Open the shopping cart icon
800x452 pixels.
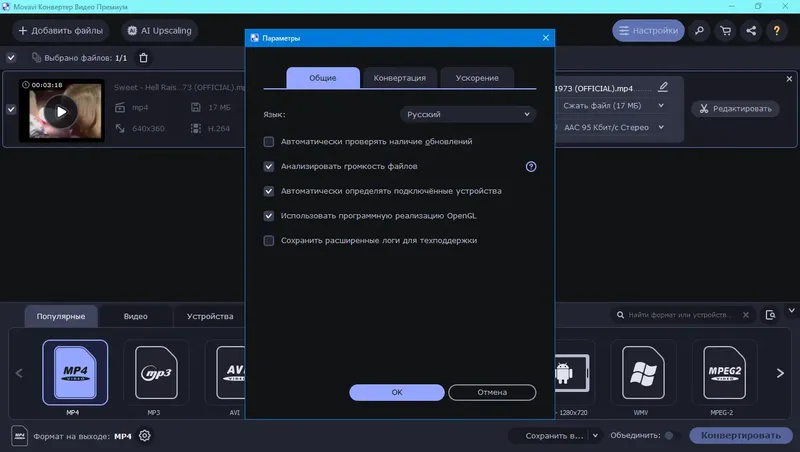click(725, 31)
